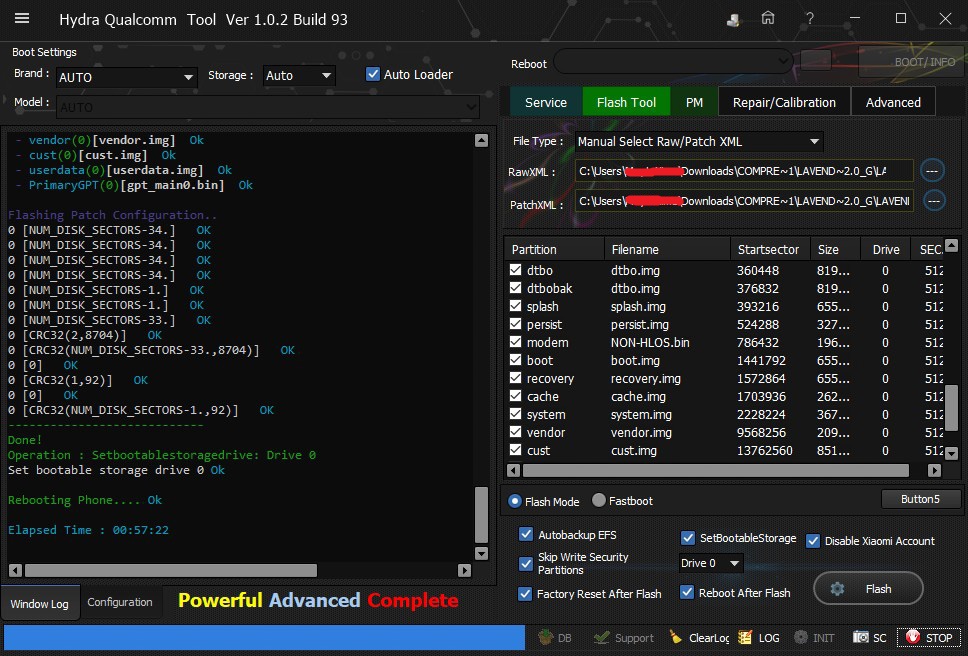Screen dimensions: 968x656
Task: Select system.img filename cell
Action: pos(641,414)
